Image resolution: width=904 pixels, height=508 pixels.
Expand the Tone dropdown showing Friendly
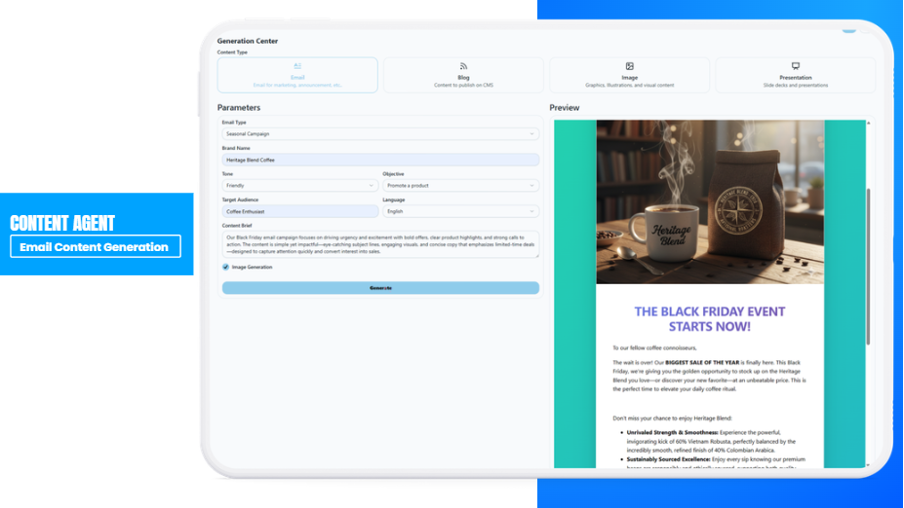click(299, 186)
